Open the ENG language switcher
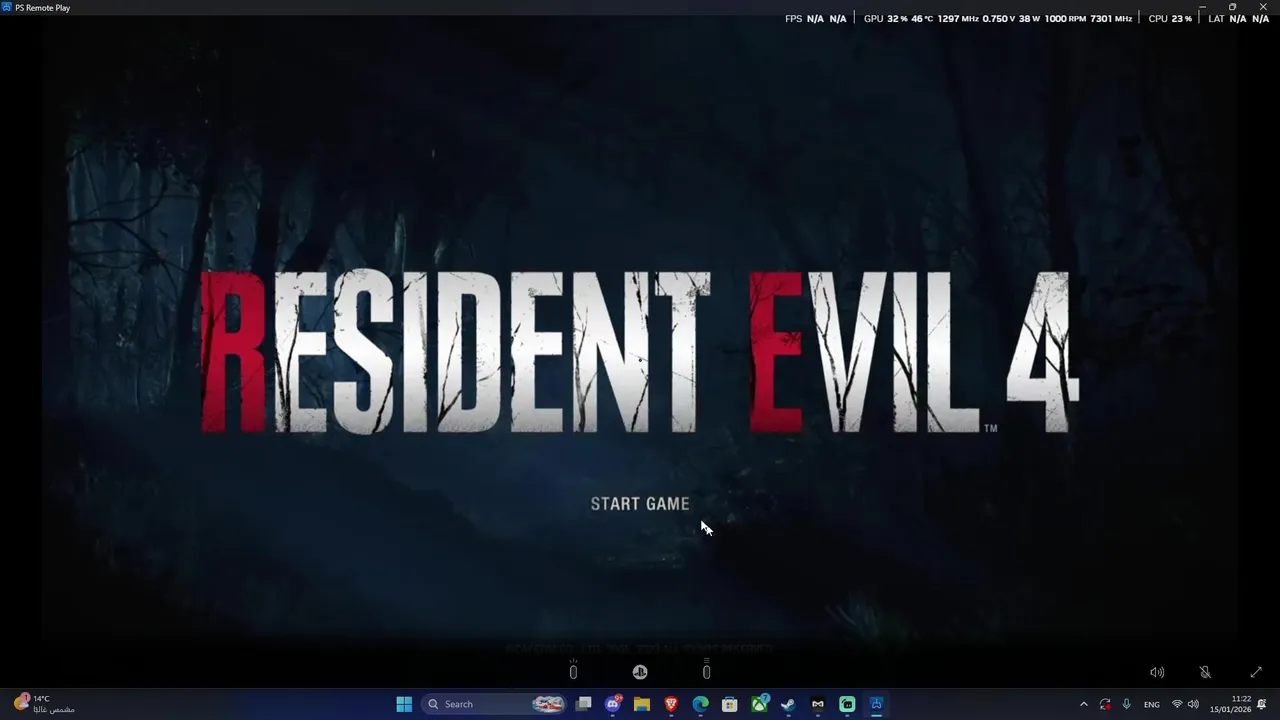 click(1152, 704)
